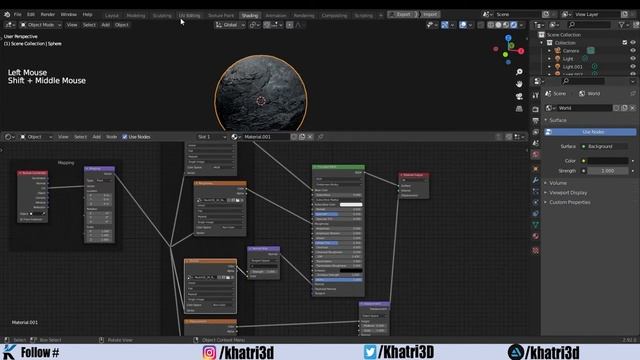Open the Slot 1 material slot dropdown

(x=211, y=137)
